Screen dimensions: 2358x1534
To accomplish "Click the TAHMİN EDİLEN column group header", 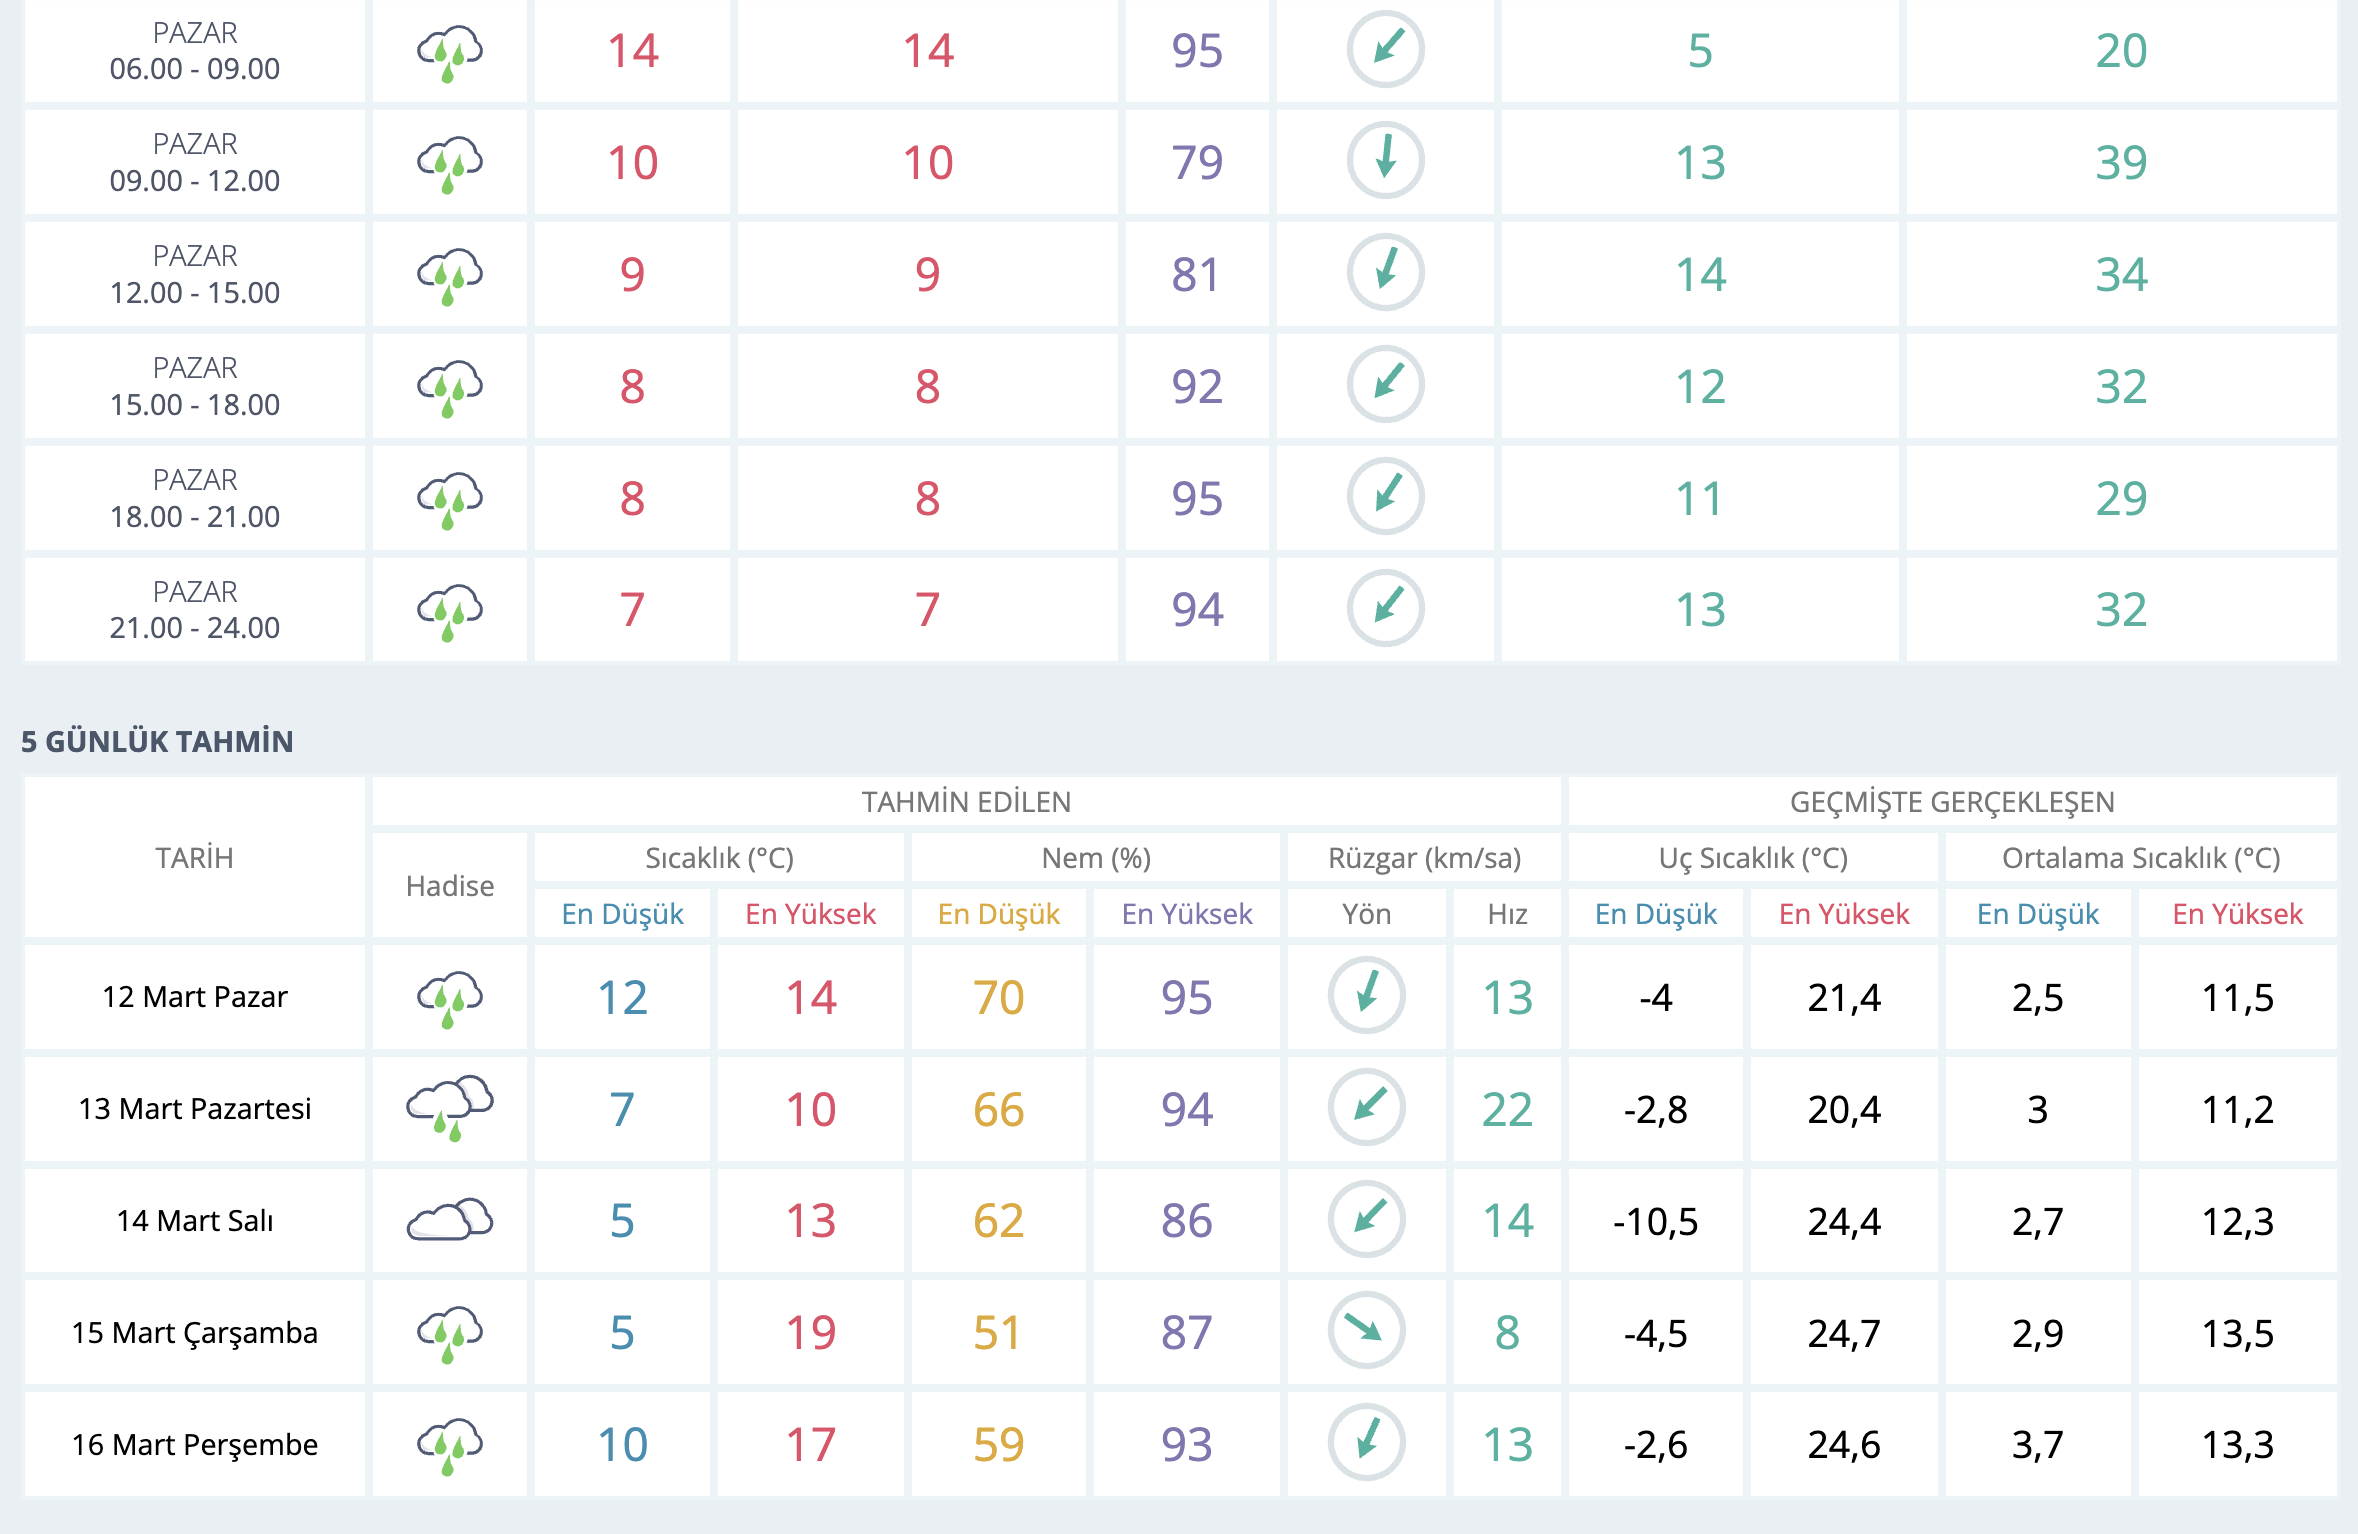I will coord(965,802).
